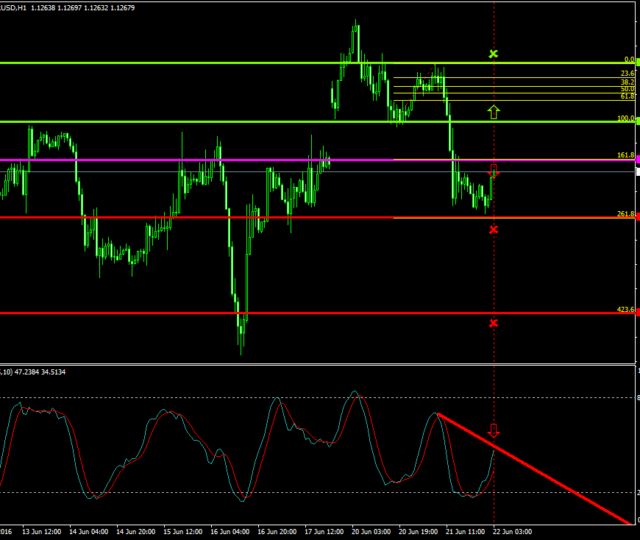
Task: Click the 423.6 Fibonacci extension label
Action: pyautogui.click(x=626, y=310)
